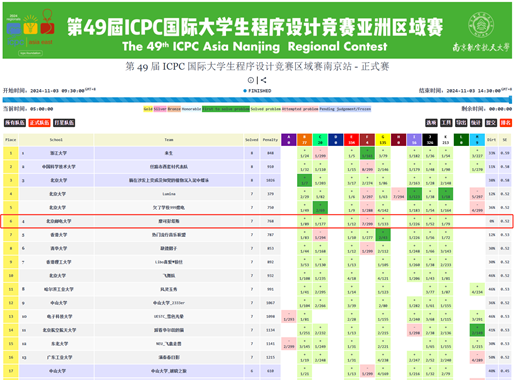Select the 正式队伍 (official teams) filter
Screen dimensions: 514x380
39,123
